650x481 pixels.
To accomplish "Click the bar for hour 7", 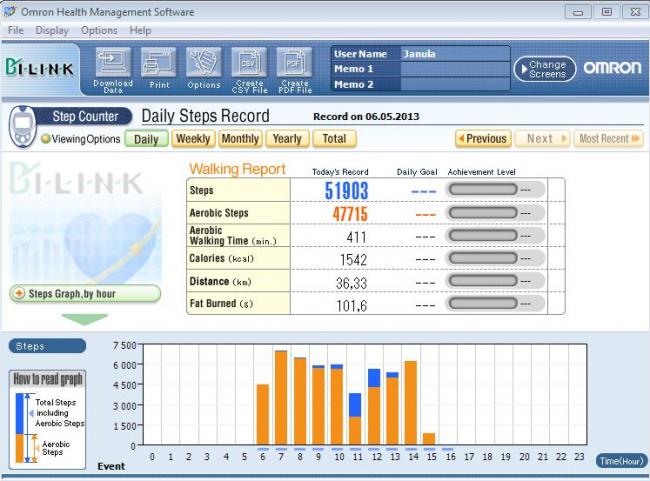I will coord(281,398).
